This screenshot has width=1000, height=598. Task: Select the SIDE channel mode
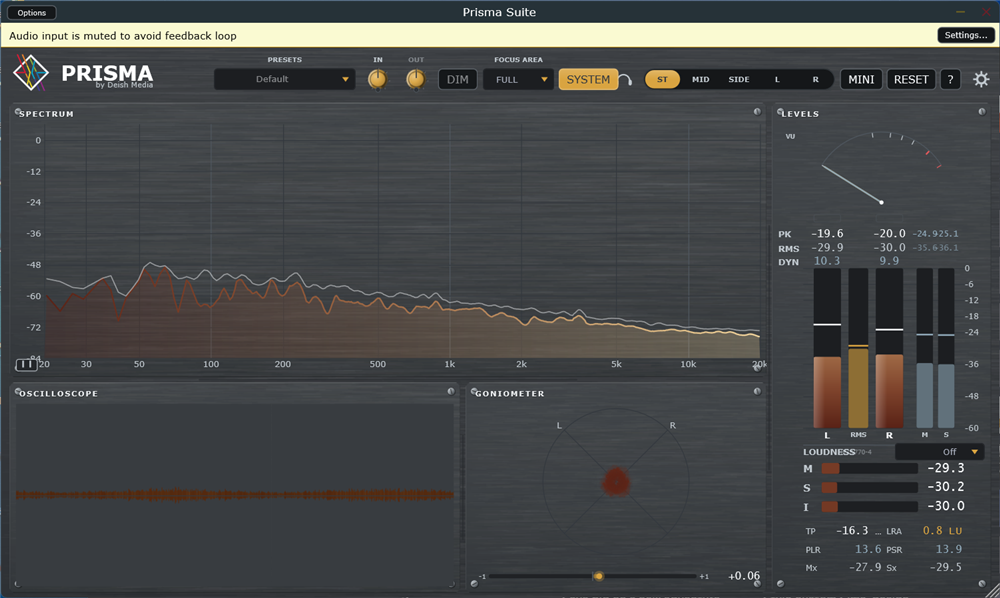[x=739, y=79]
